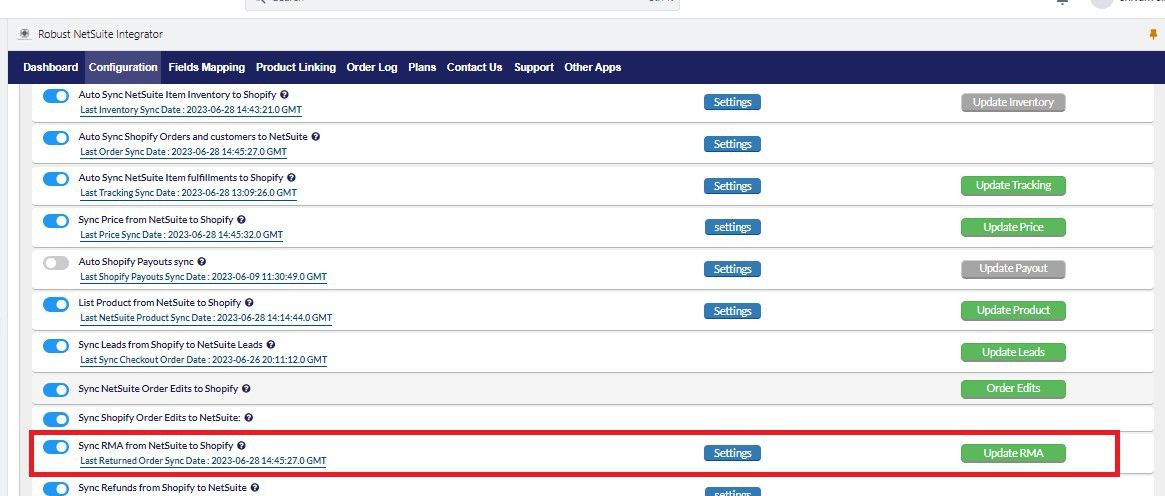Toggle Sync RMA from NetSuite to Shopify

56,447
